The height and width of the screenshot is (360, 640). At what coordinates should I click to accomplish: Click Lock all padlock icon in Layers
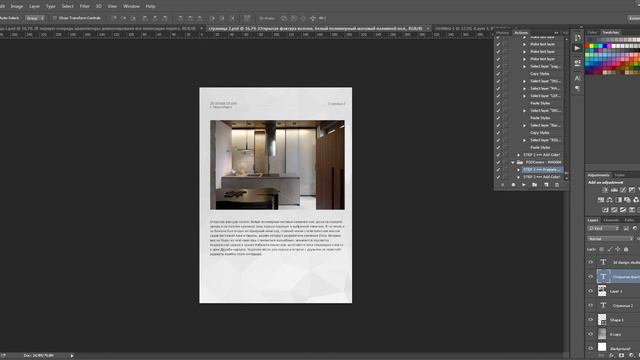pos(626,249)
